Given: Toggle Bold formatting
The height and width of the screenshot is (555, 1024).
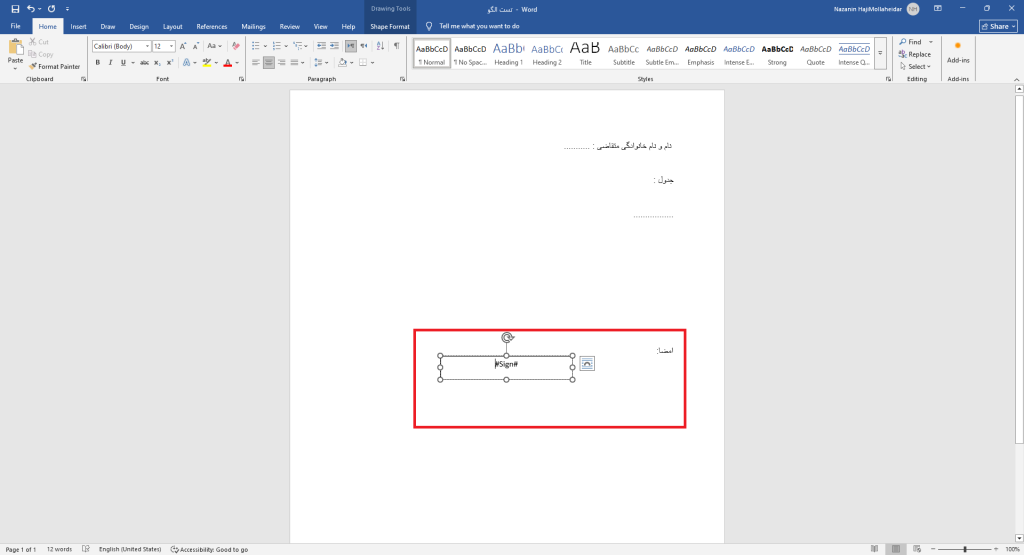Looking at the screenshot, I should 97,62.
